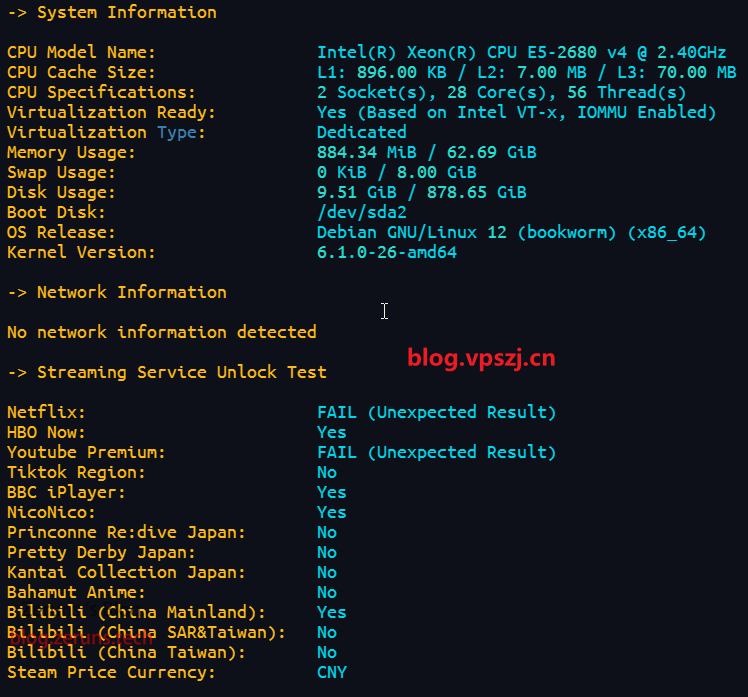Image resolution: width=748 pixels, height=697 pixels.
Task: Click the Steam Price Currency CNY value
Action: point(331,672)
